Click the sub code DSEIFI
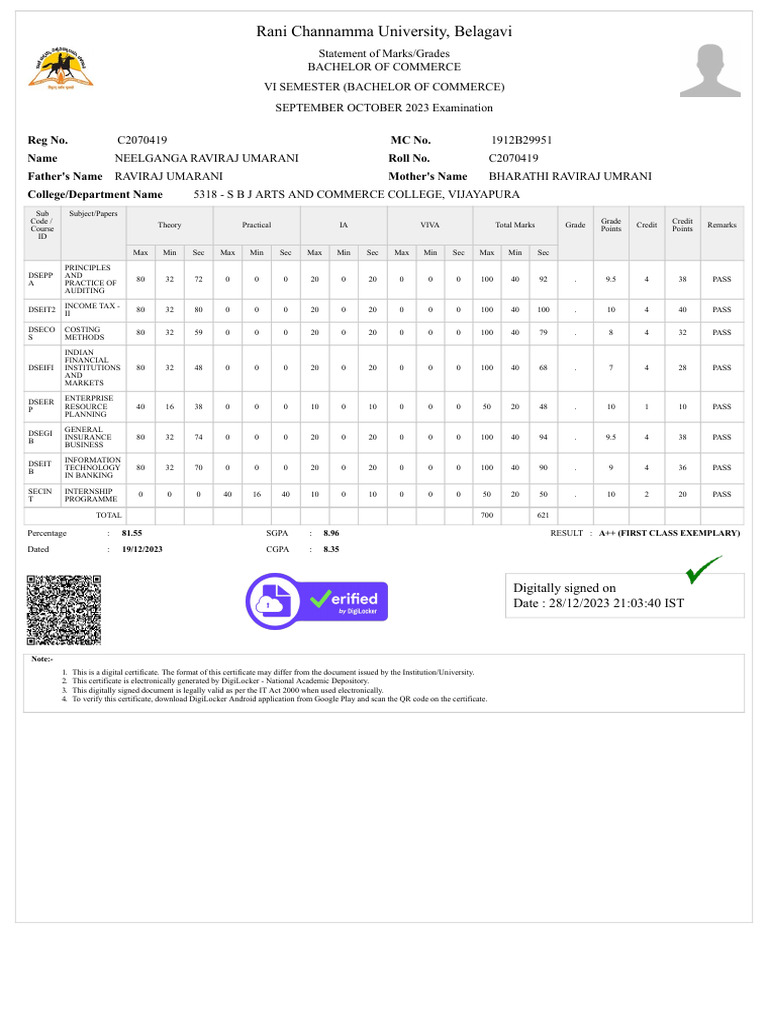This screenshot has height=1024, width=768. (x=41, y=368)
